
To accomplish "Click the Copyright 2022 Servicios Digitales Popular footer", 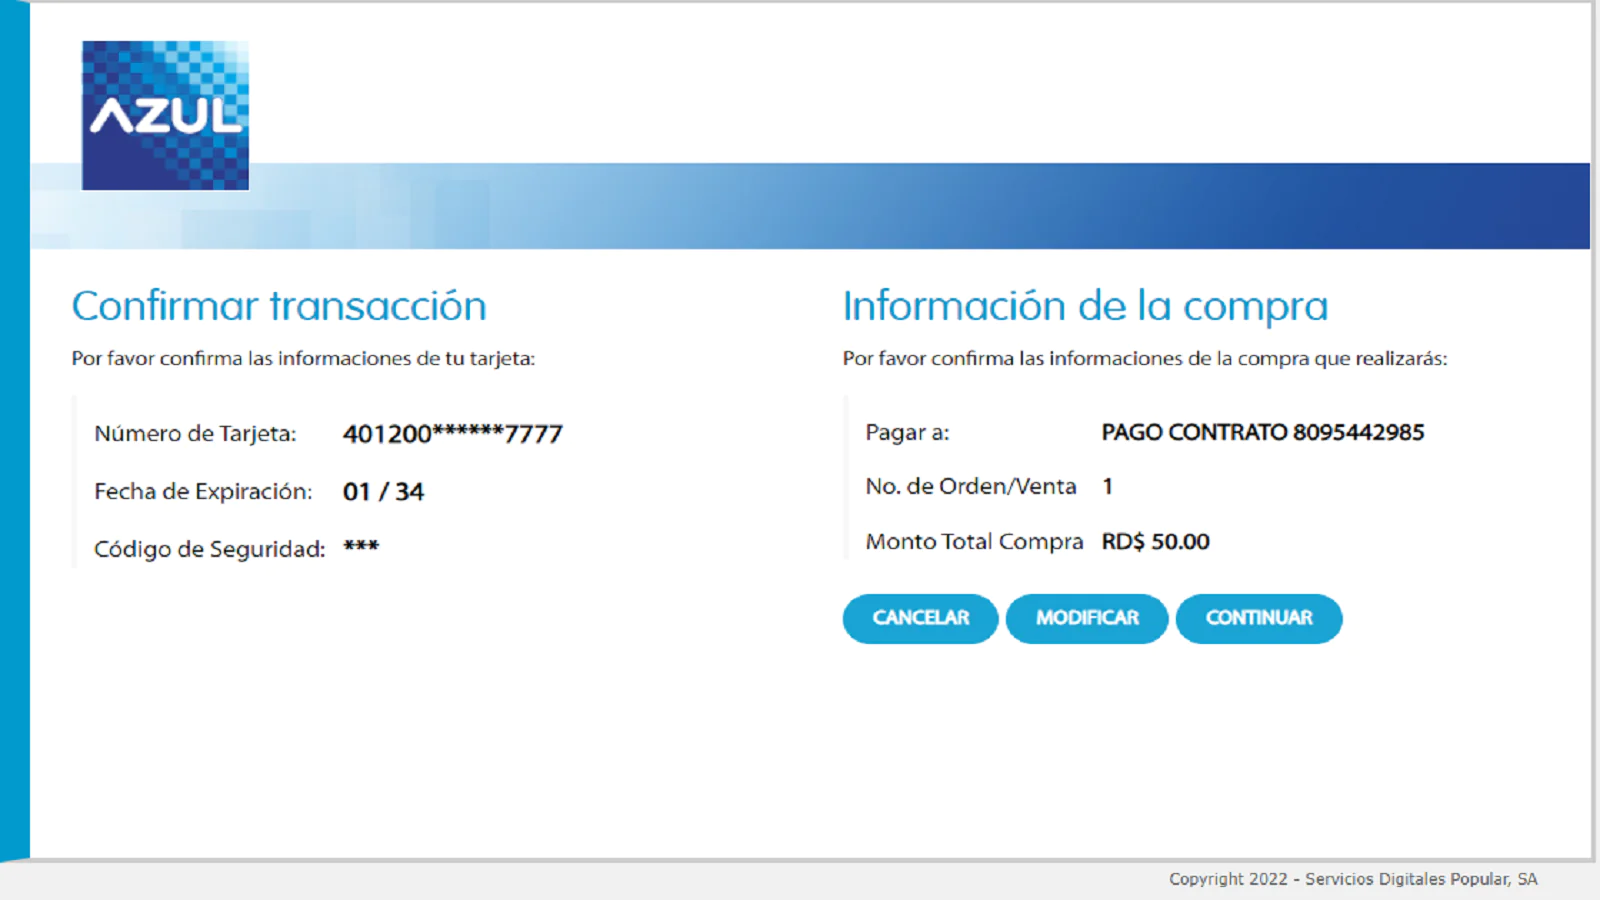I will pyautogui.click(x=1352, y=879).
